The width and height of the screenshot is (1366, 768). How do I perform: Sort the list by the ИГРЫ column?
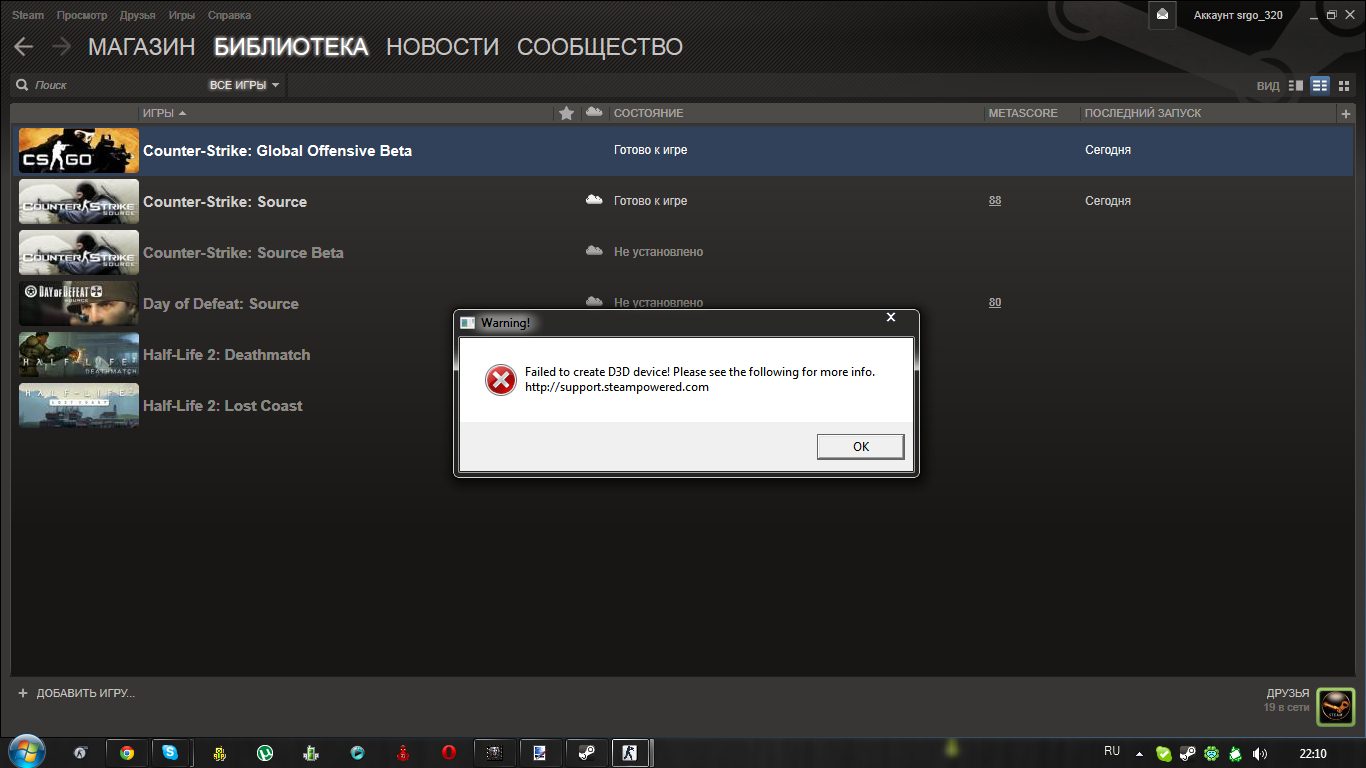click(164, 113)
